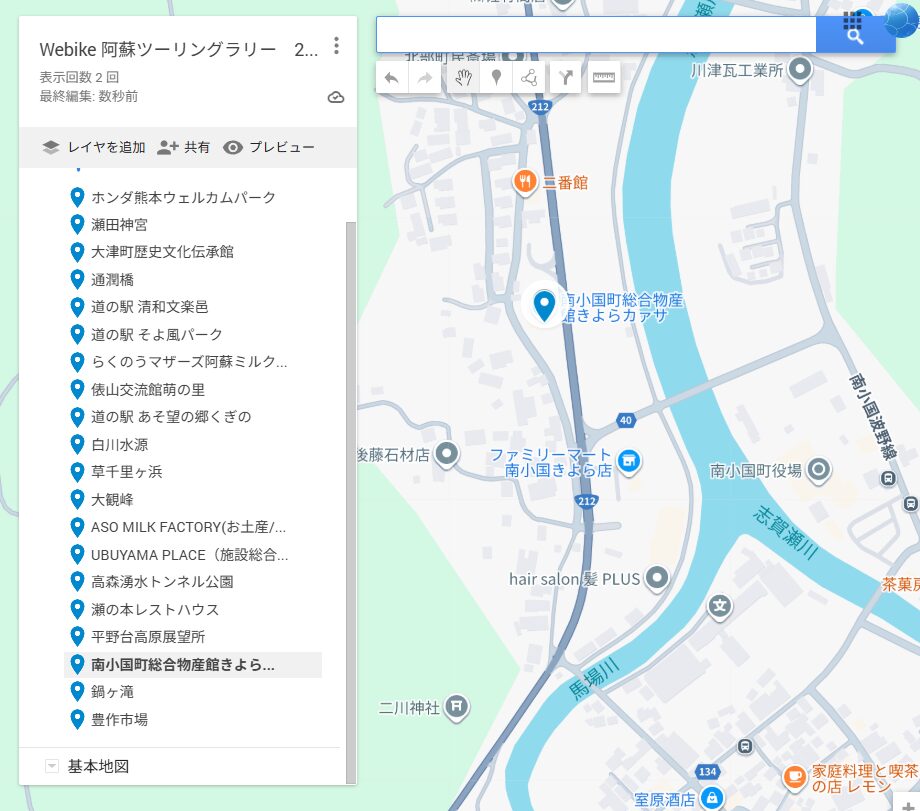Click the map search input field
Viewport: 920px width, 811px height.
595,35
